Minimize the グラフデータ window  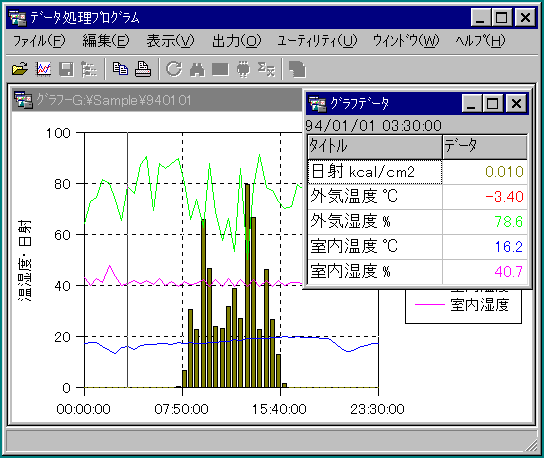pos(471,103)
